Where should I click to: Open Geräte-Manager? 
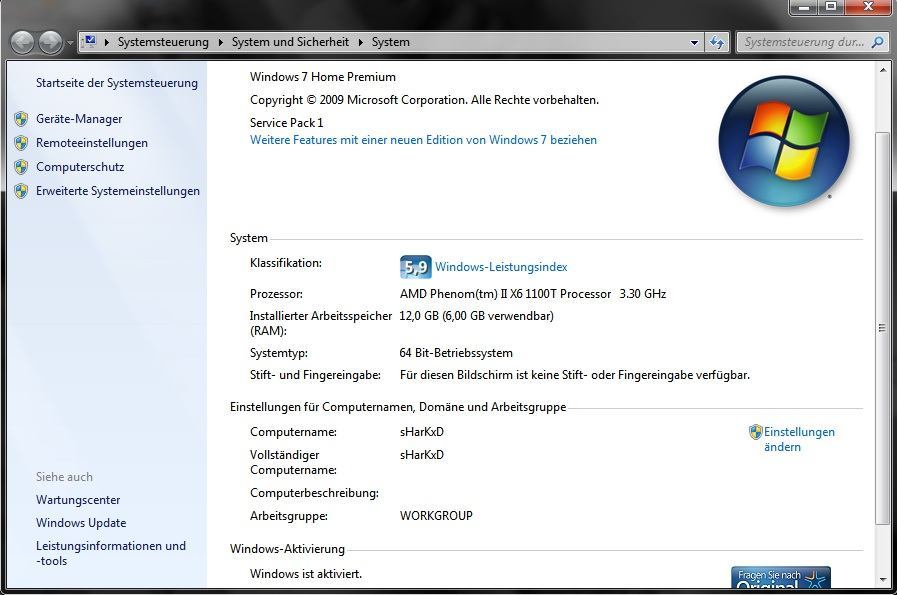coord(79,119)
